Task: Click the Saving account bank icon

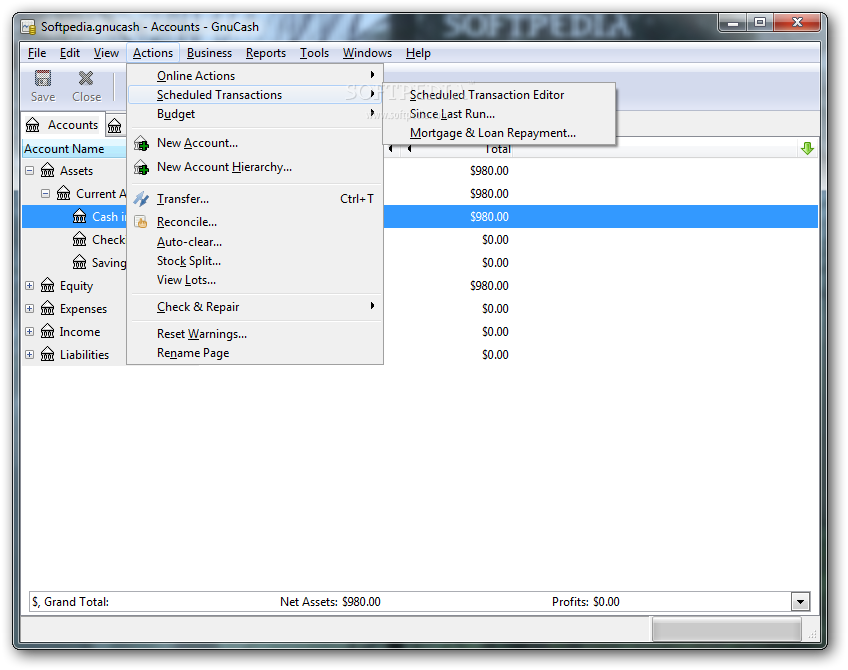Action: (x=80, y=262)
